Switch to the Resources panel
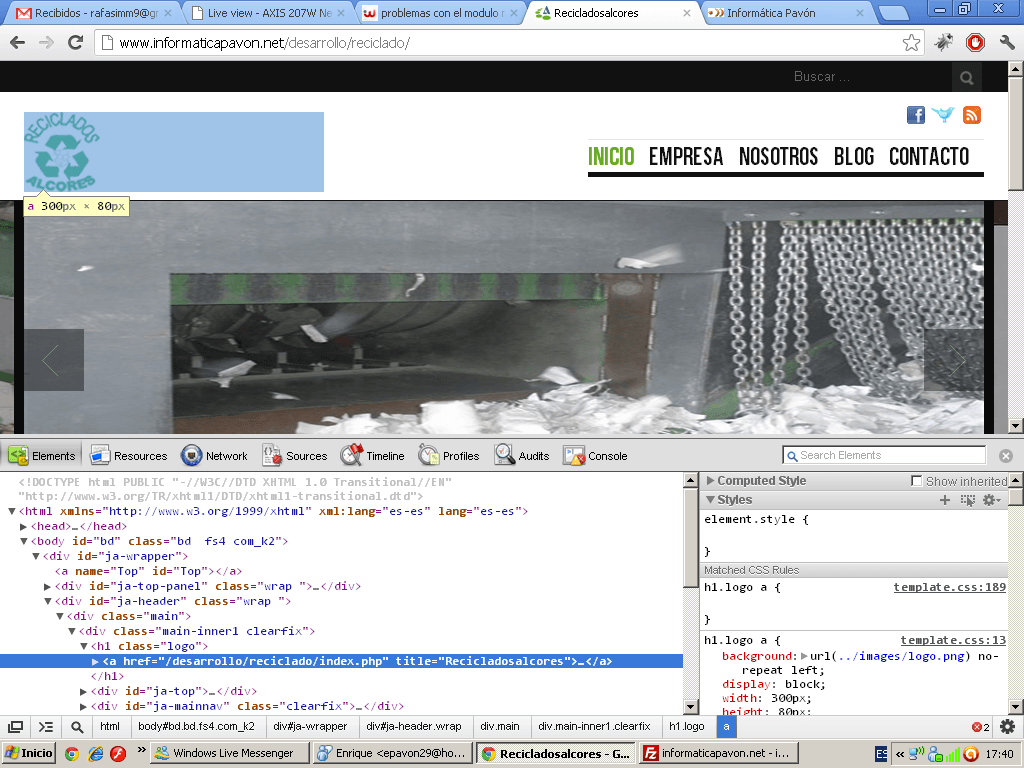This screenshot has width=1024, height=768. pos(129,456)
